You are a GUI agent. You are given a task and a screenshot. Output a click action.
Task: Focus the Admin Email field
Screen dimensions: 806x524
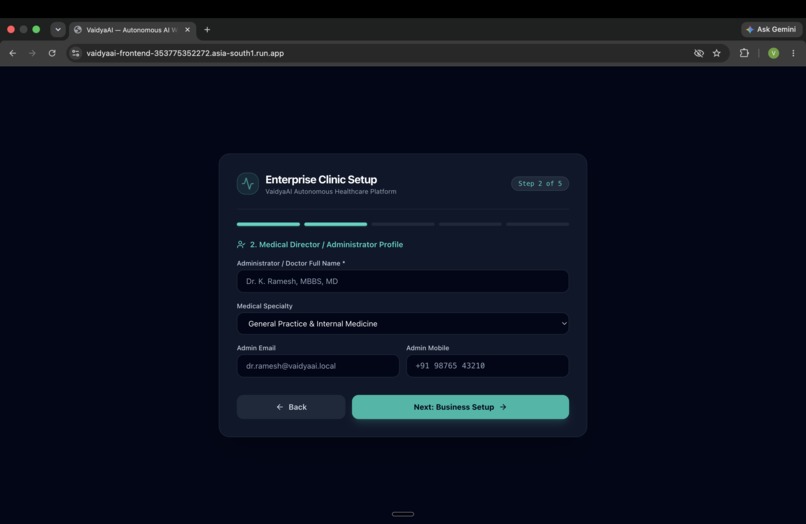coord(318,366)
